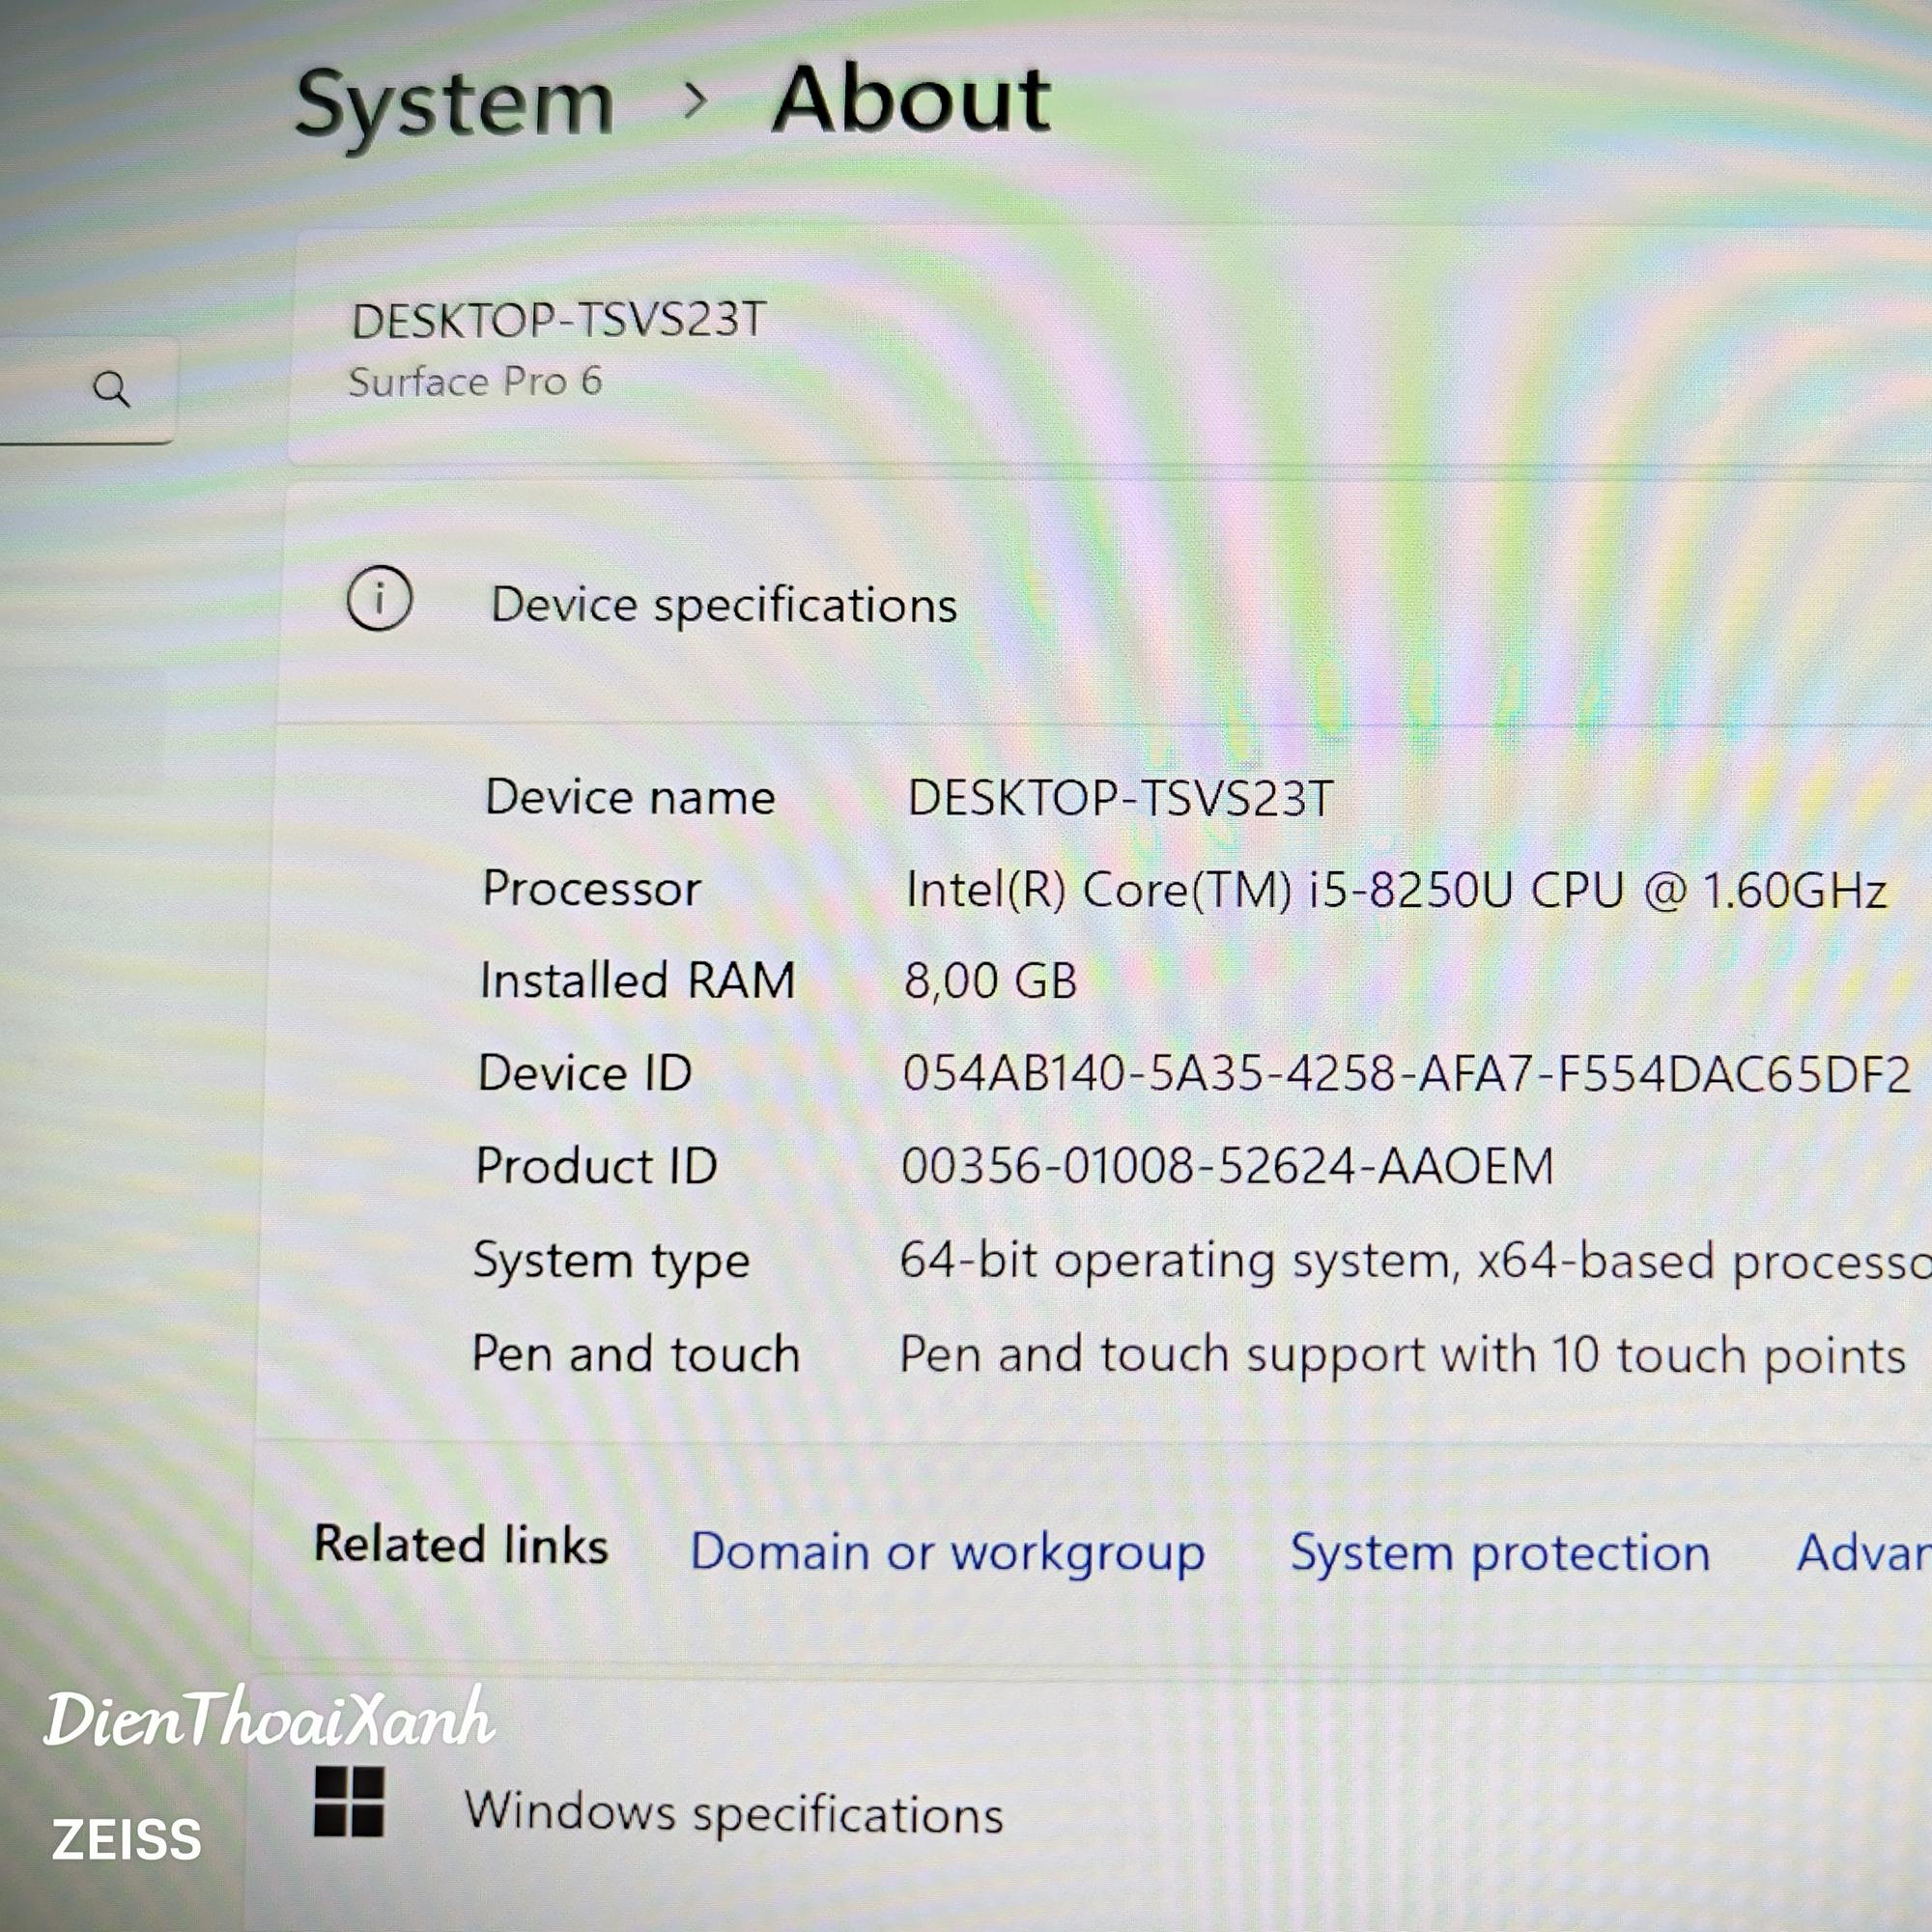Select the Intel Core i5-8250U processor value
1932x1932 pixels.
tap(1396, 890)
